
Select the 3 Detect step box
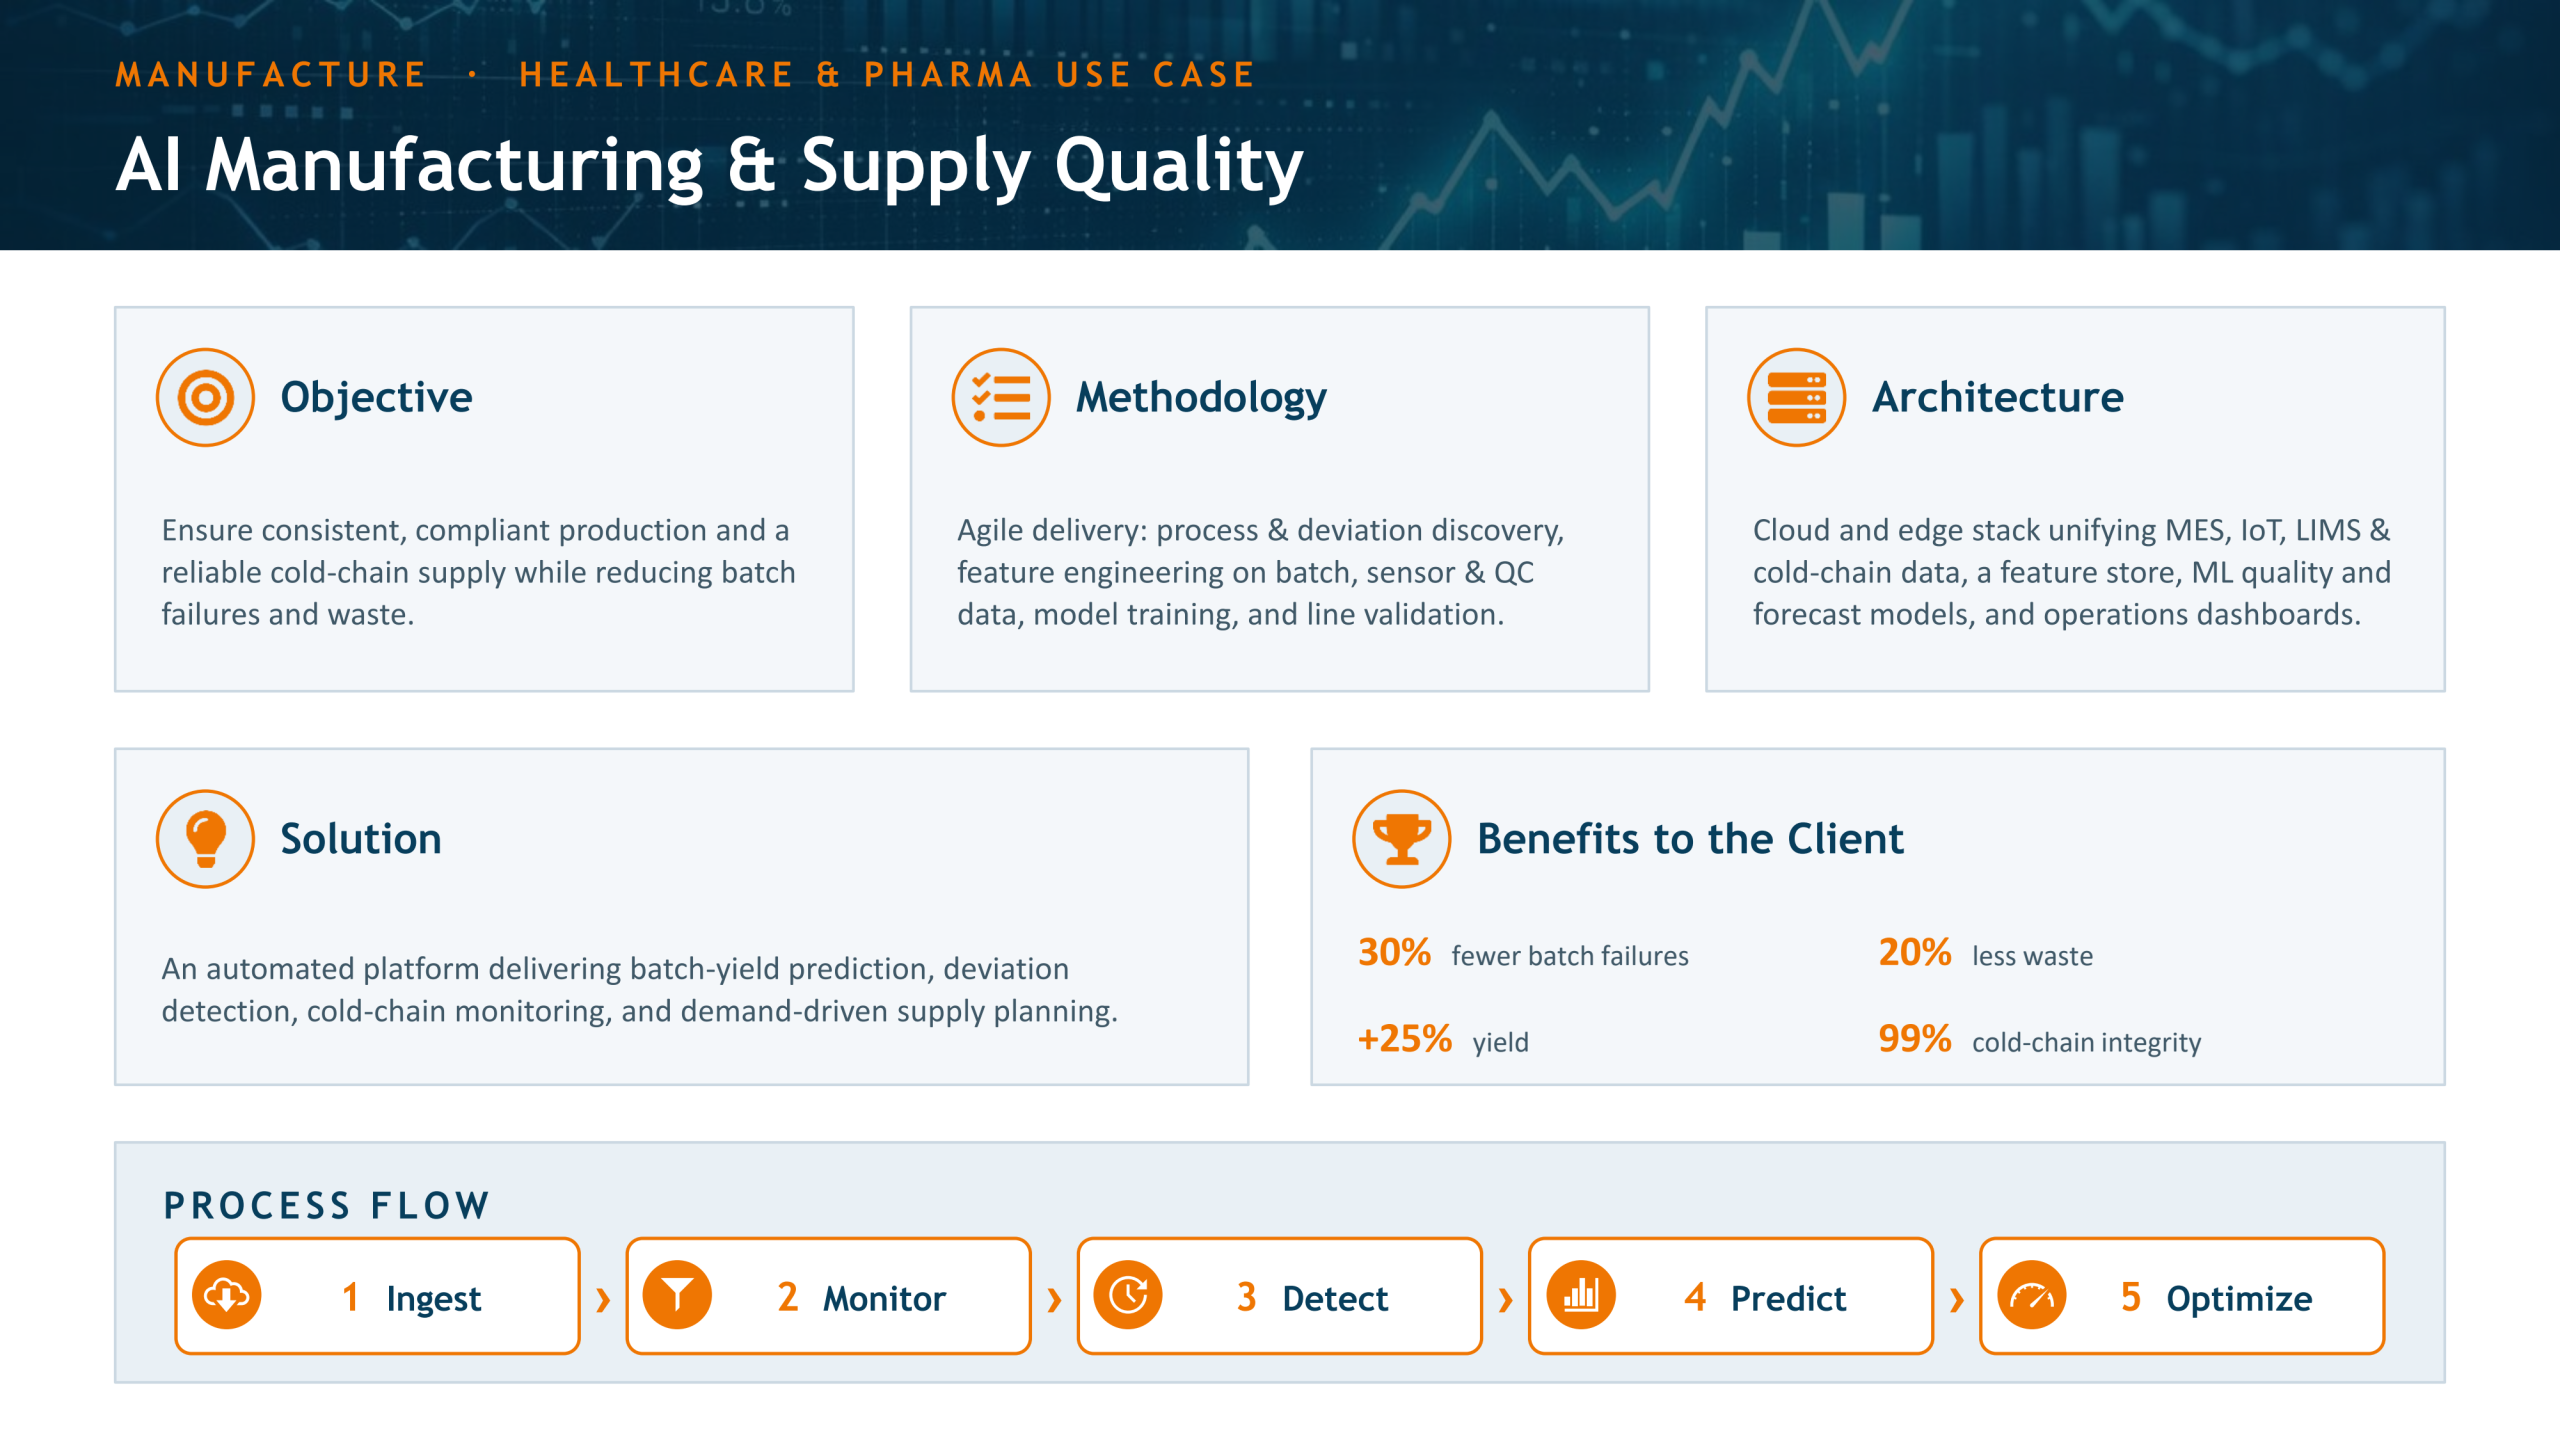pos(1279,1296)
